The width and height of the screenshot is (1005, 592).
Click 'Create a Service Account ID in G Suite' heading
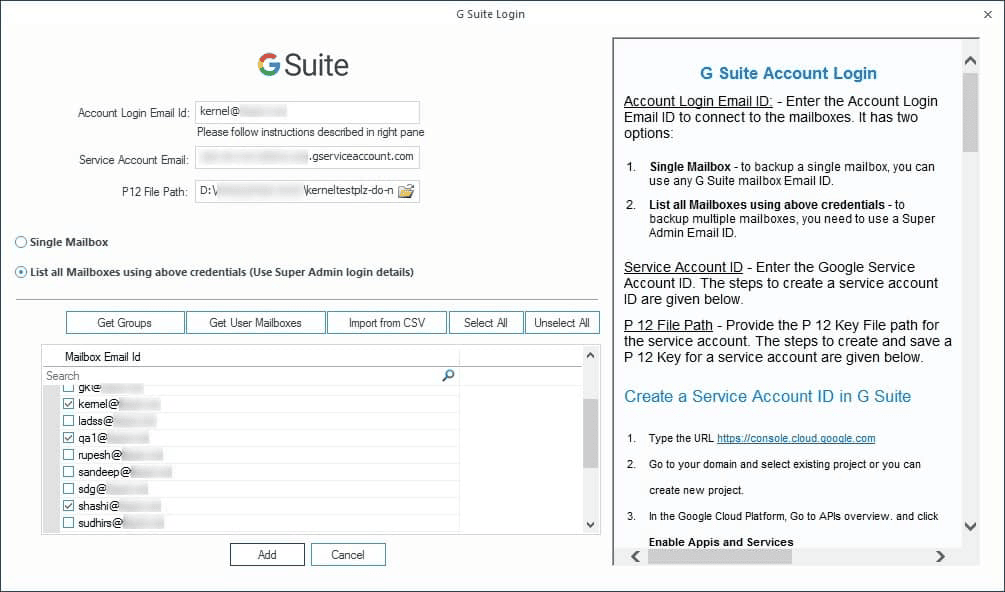click(768, 396)
